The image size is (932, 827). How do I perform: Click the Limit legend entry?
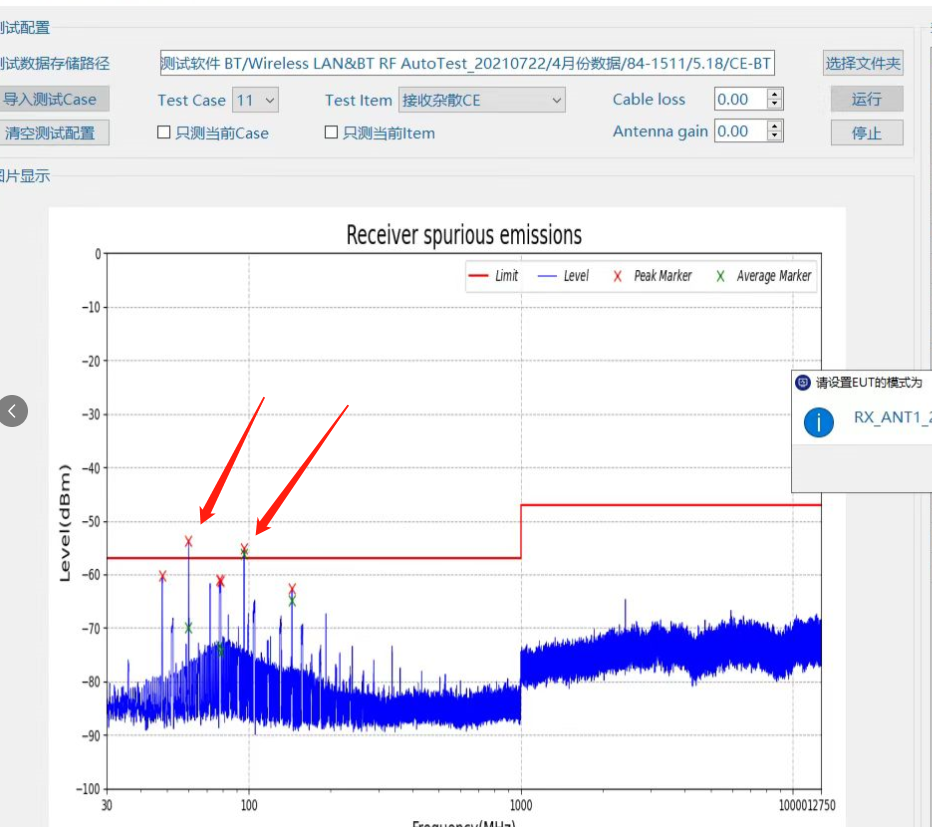[493, 276]
